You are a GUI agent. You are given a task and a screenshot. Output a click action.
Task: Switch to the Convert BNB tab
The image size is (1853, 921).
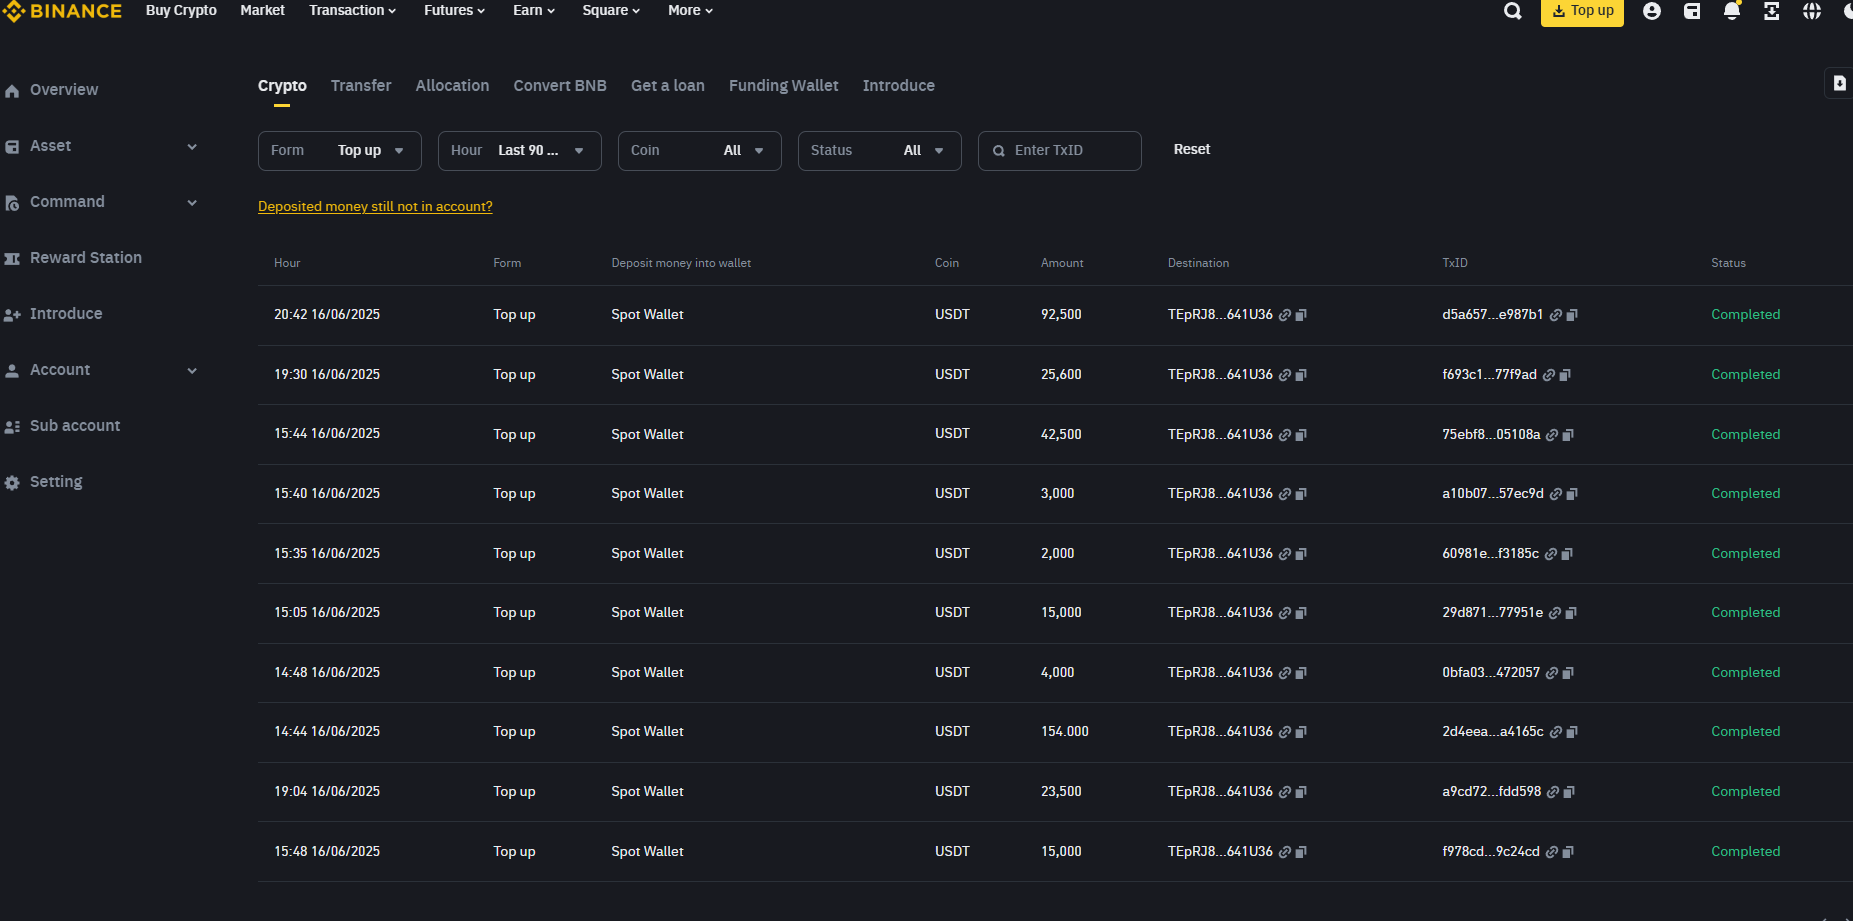(560, 86)
